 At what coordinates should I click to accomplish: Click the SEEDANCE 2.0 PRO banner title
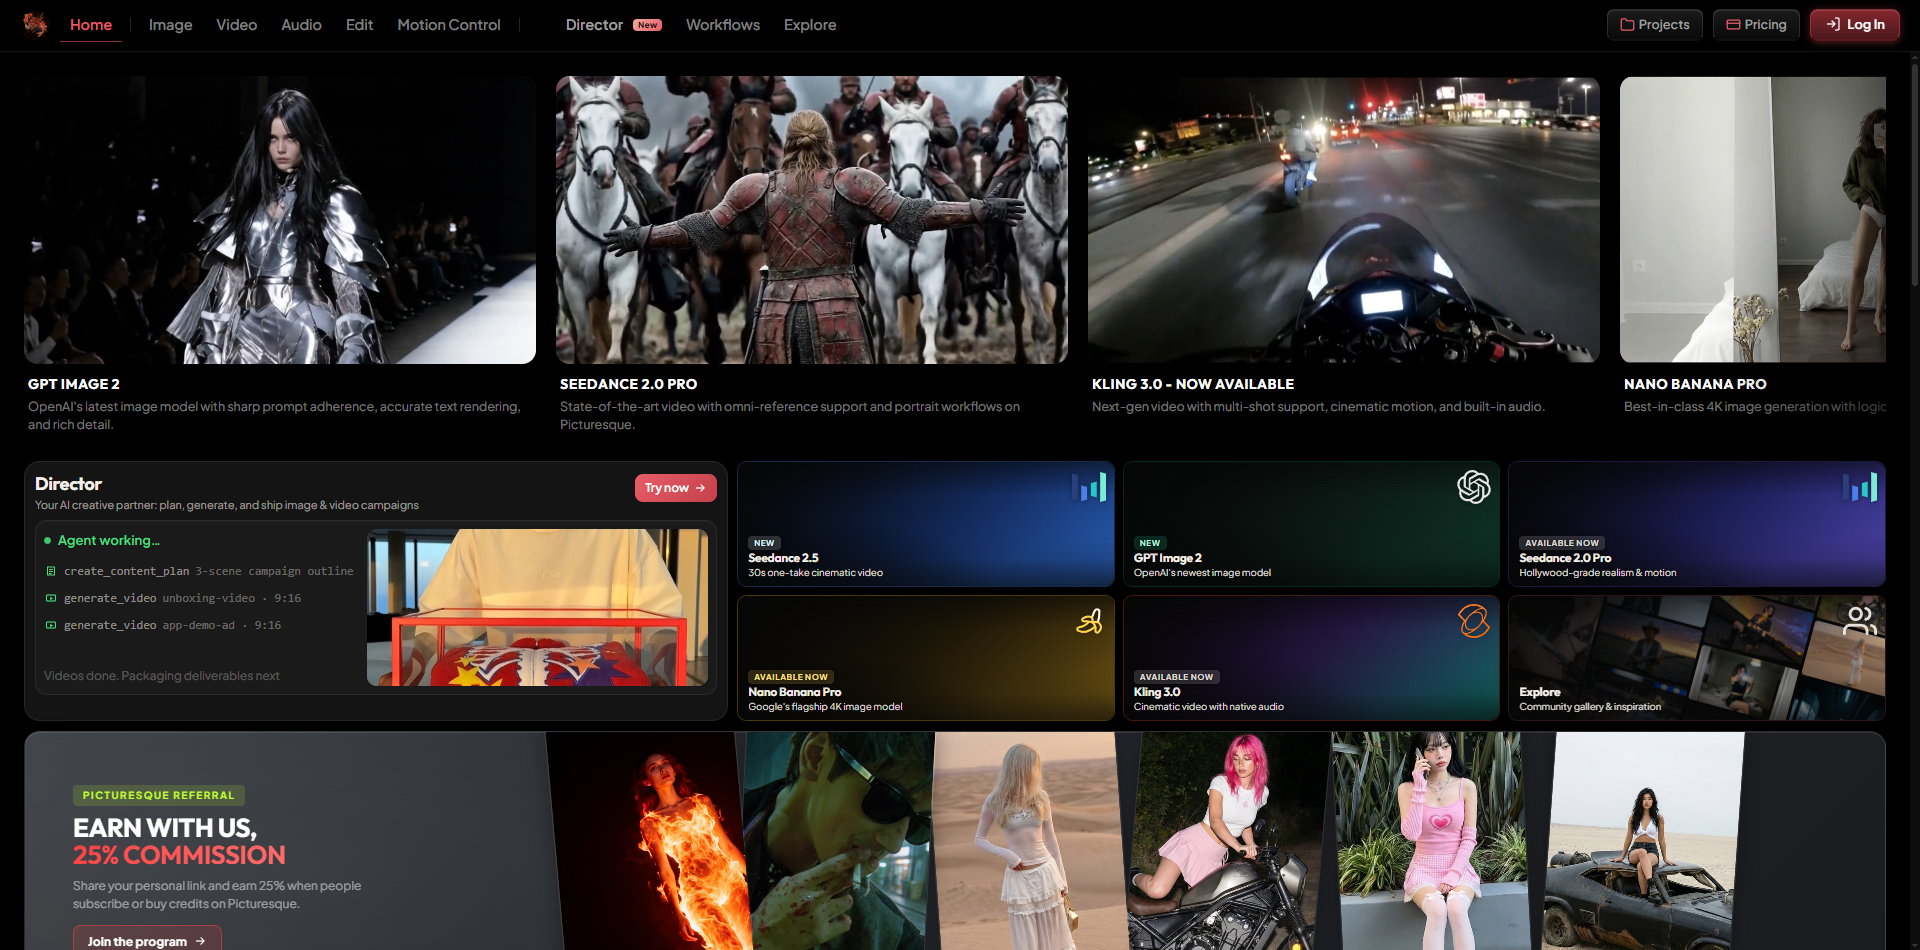point(628,384)
